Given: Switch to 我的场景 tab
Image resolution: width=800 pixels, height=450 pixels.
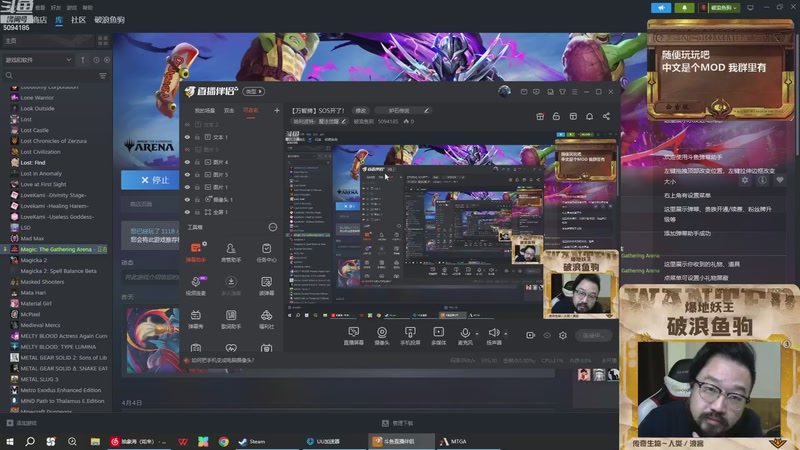Looking at the screenshot, I should tap(205, 110).
